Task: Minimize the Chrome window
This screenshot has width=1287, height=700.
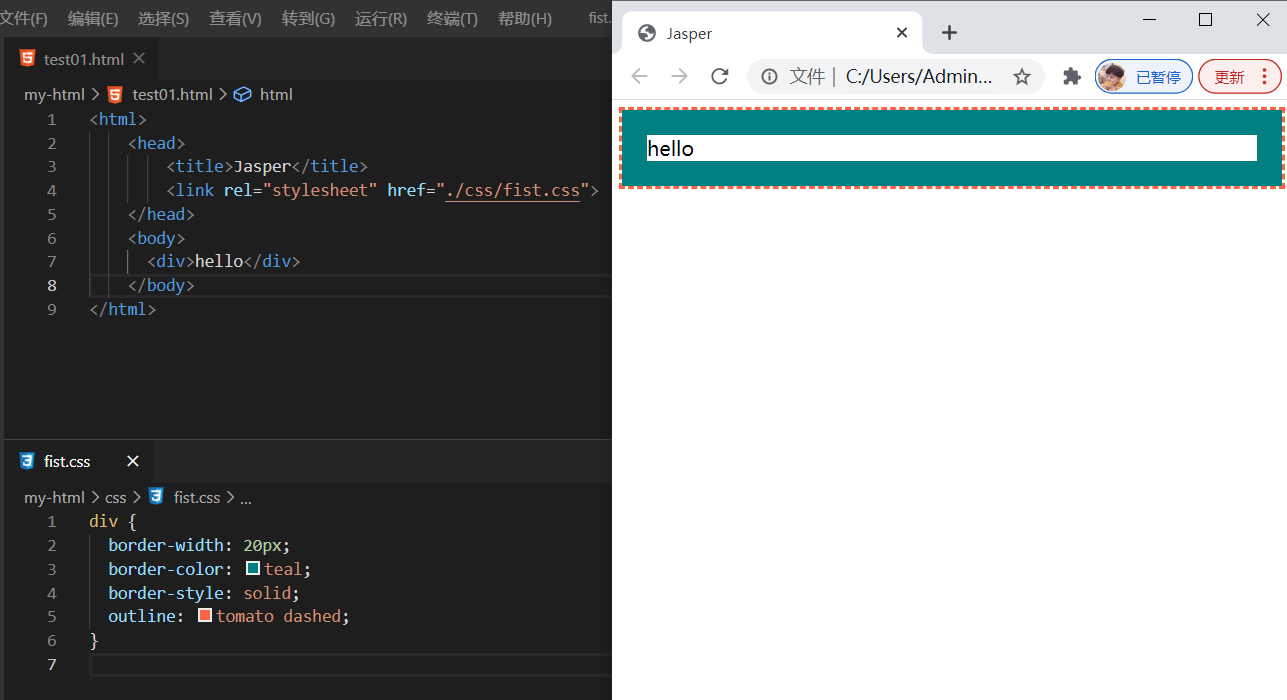Action: coord(1149,19)
